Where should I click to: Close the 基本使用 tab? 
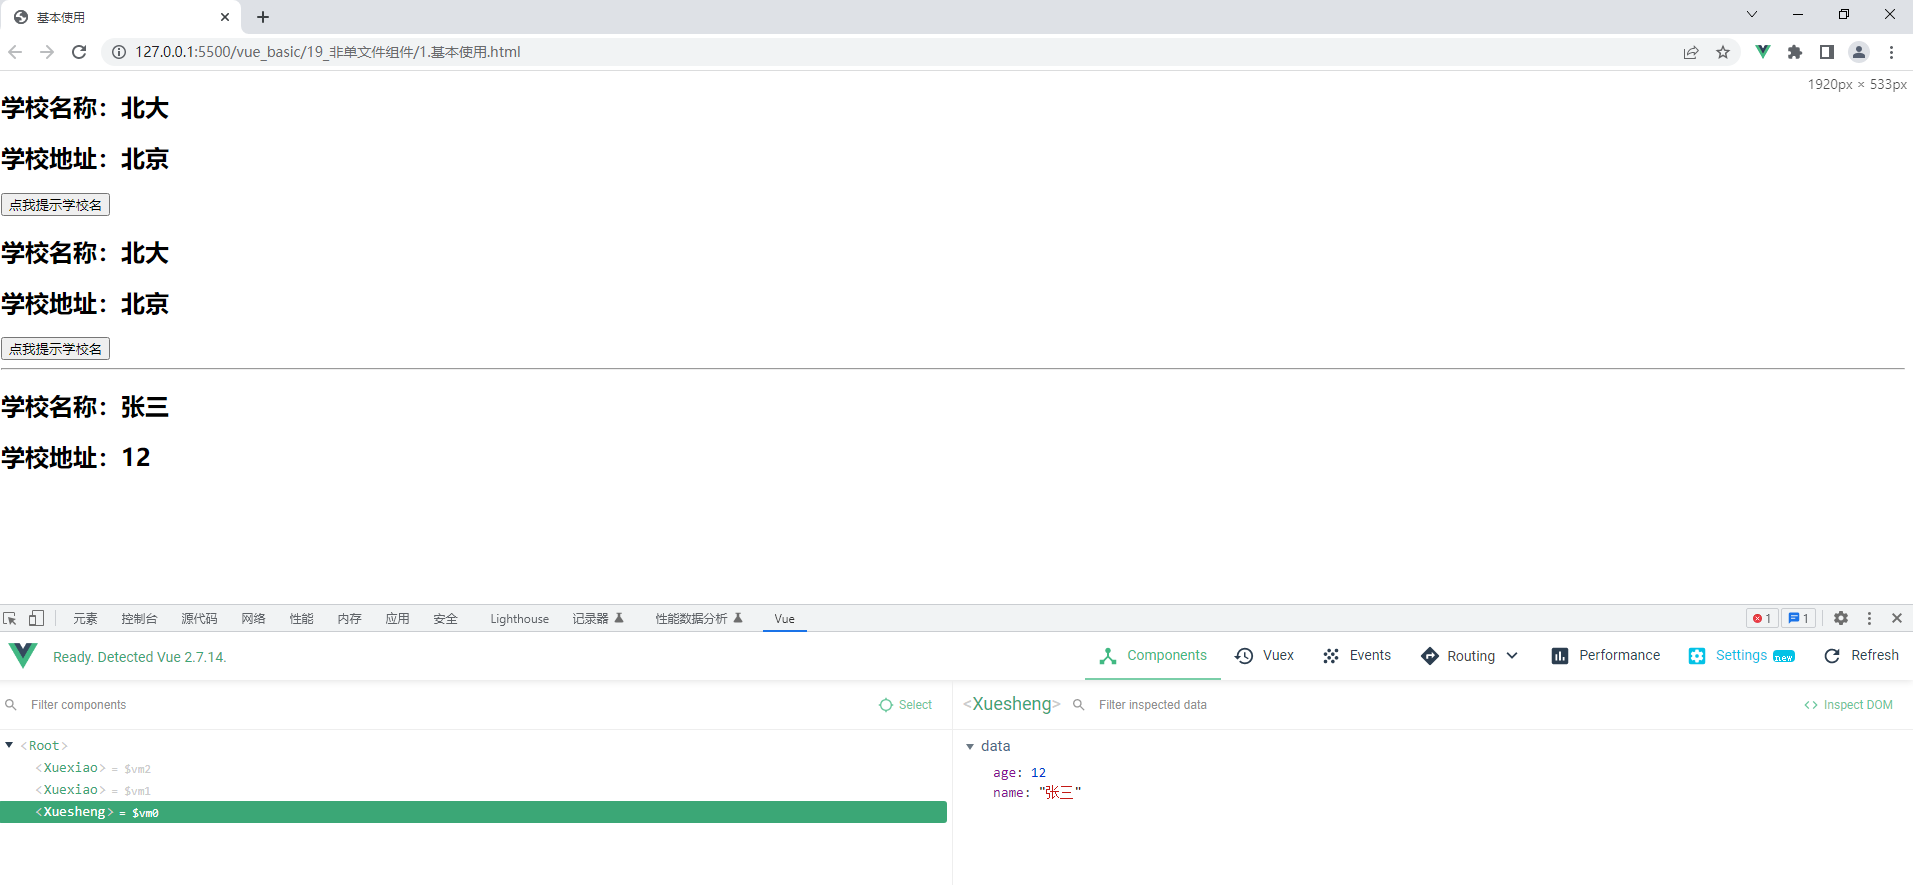[225, 17]
